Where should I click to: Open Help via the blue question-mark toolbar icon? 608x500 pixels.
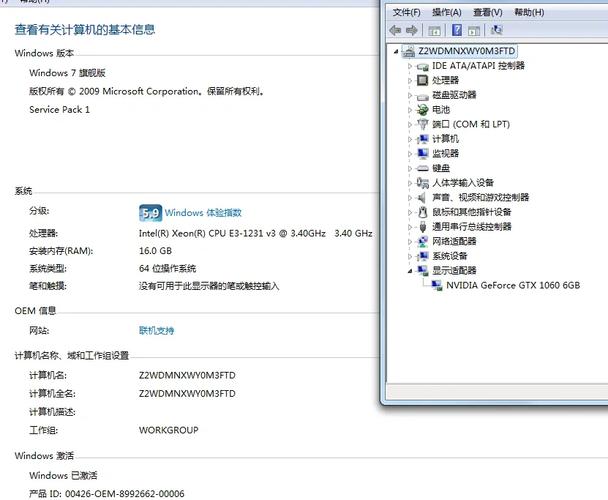[457, 30]
